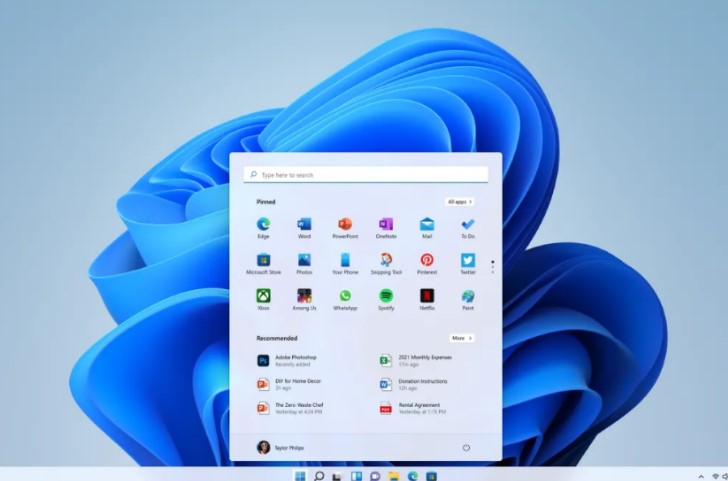Click the Windows Start button on taskbar
The height and width of the screenshot is (481, 728).
point(299,476)
